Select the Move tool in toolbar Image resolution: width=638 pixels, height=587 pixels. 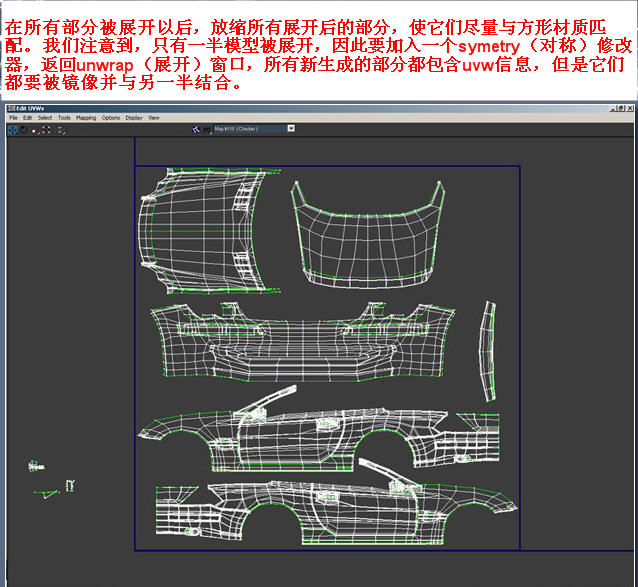12,129
